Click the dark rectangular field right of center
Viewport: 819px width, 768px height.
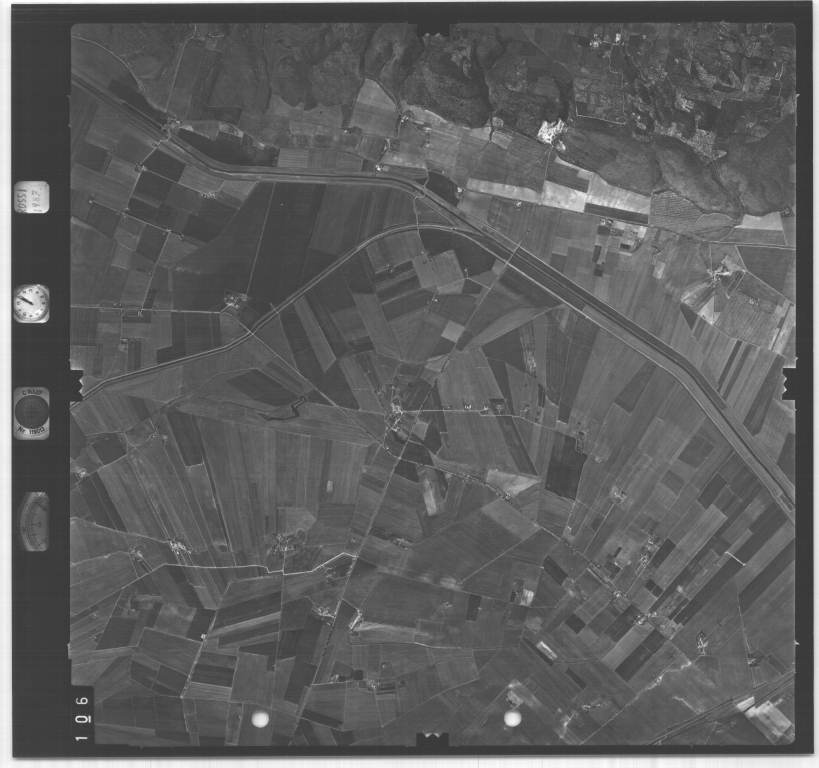click(564, 465)
